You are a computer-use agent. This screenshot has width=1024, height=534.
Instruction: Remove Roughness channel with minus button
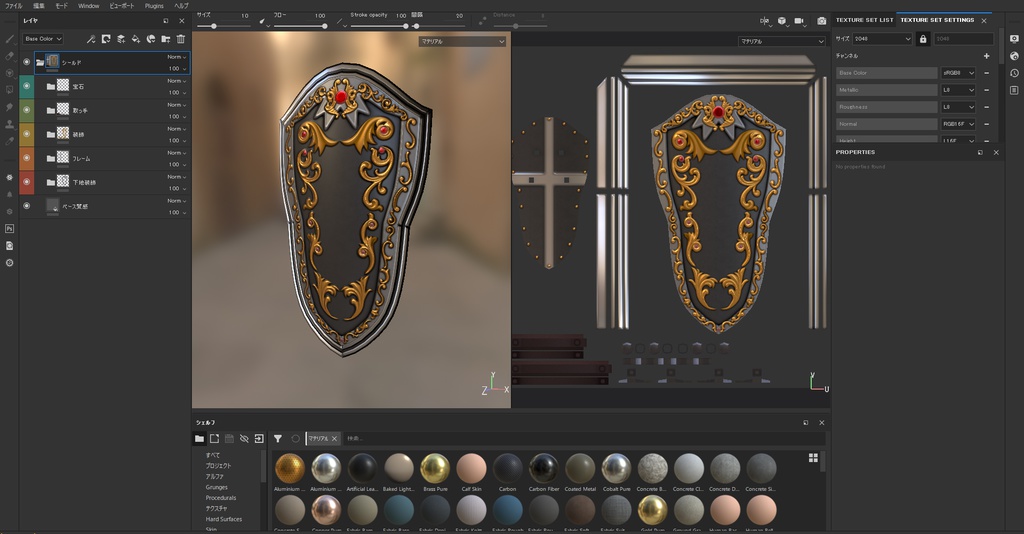pos(986,107)
